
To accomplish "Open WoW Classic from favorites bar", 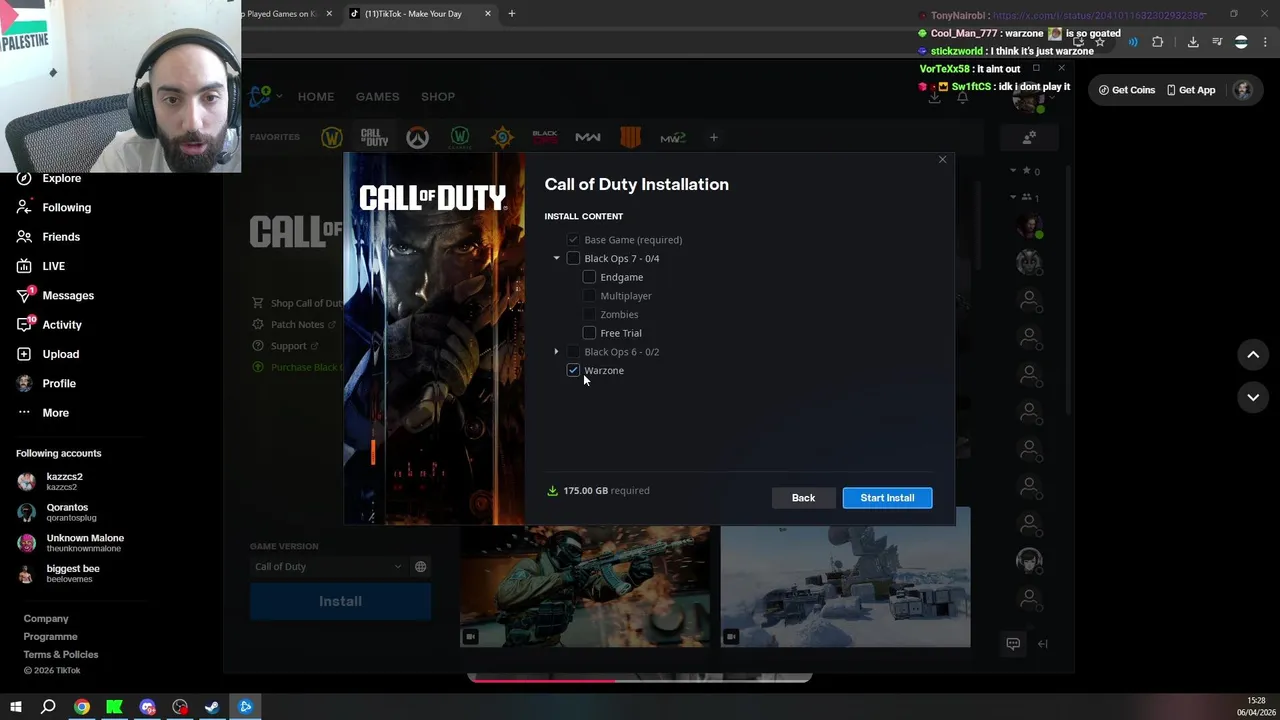I will pos(460,138).
